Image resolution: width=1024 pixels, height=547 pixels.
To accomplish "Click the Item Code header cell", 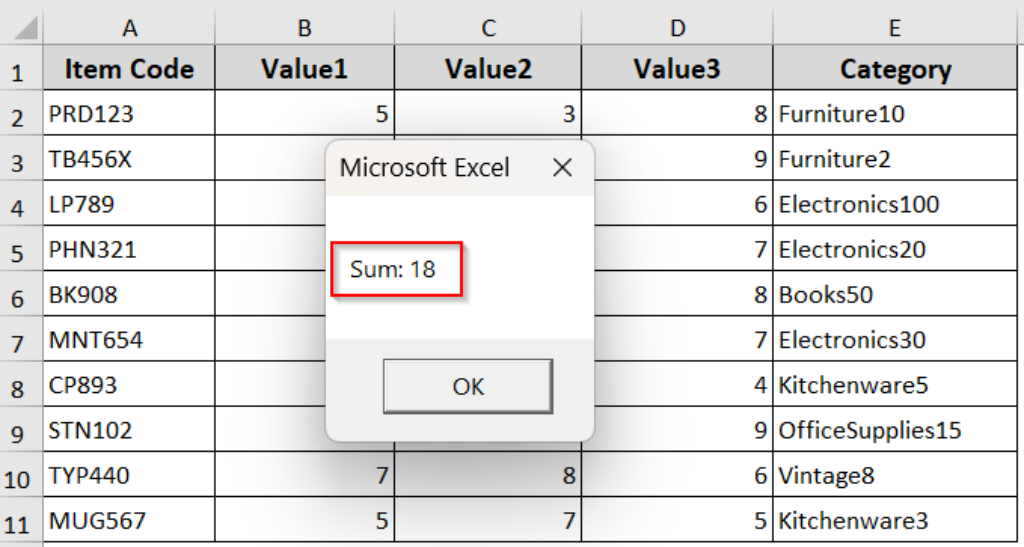I will point(129,70).
